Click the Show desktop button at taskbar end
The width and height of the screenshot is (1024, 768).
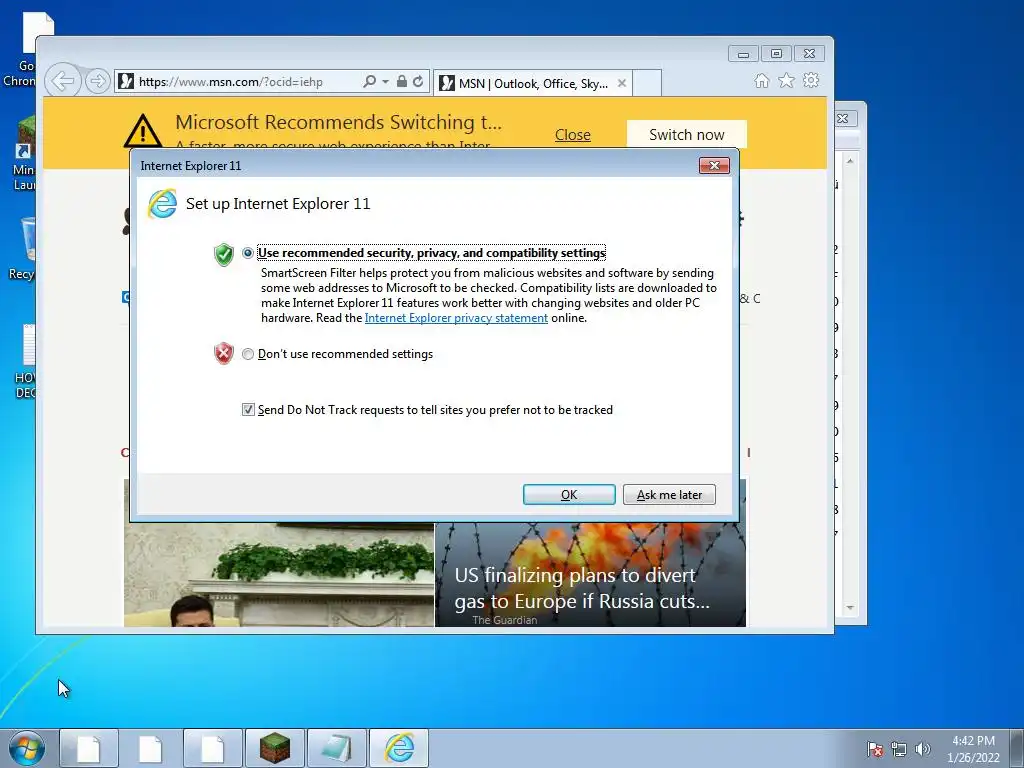(x=1017, y=748)
